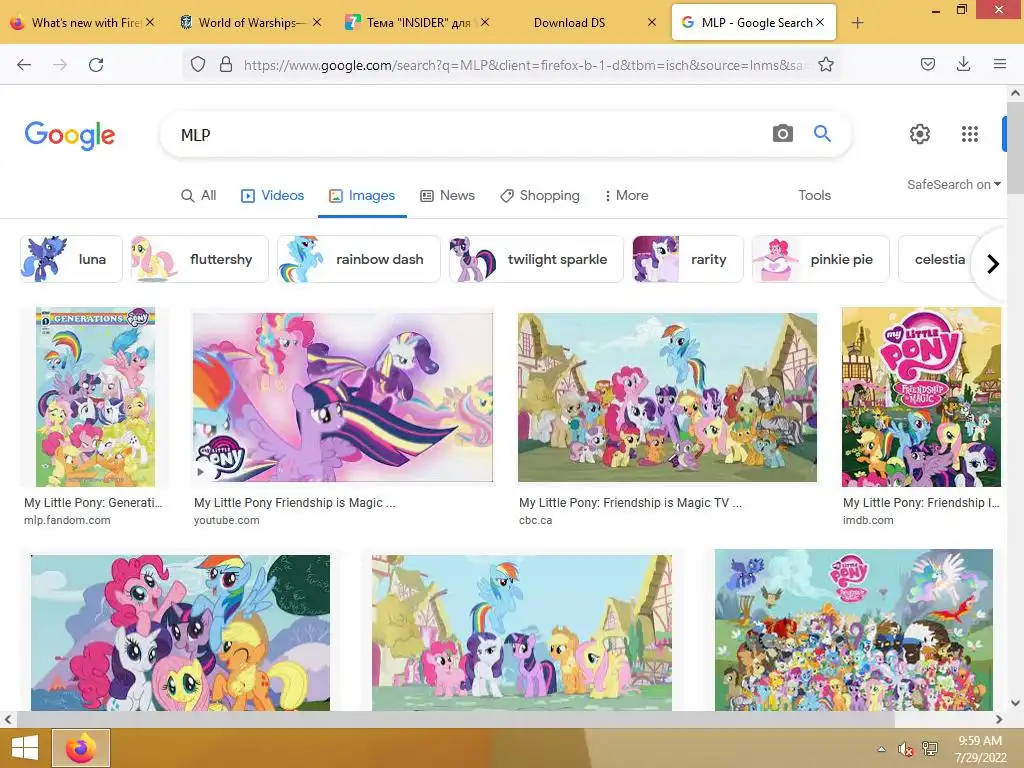
Task: Open the shield tracking protection icon
Action: click(x=198, y=64)
